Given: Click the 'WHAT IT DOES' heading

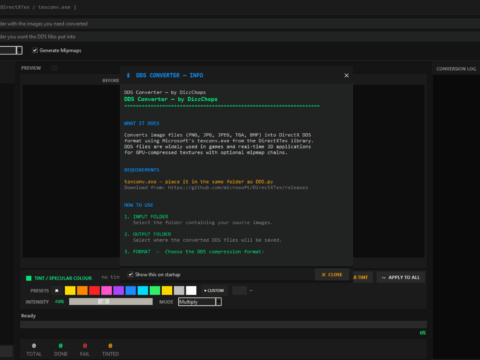Looking at the screenshot, I should point(142,123).
